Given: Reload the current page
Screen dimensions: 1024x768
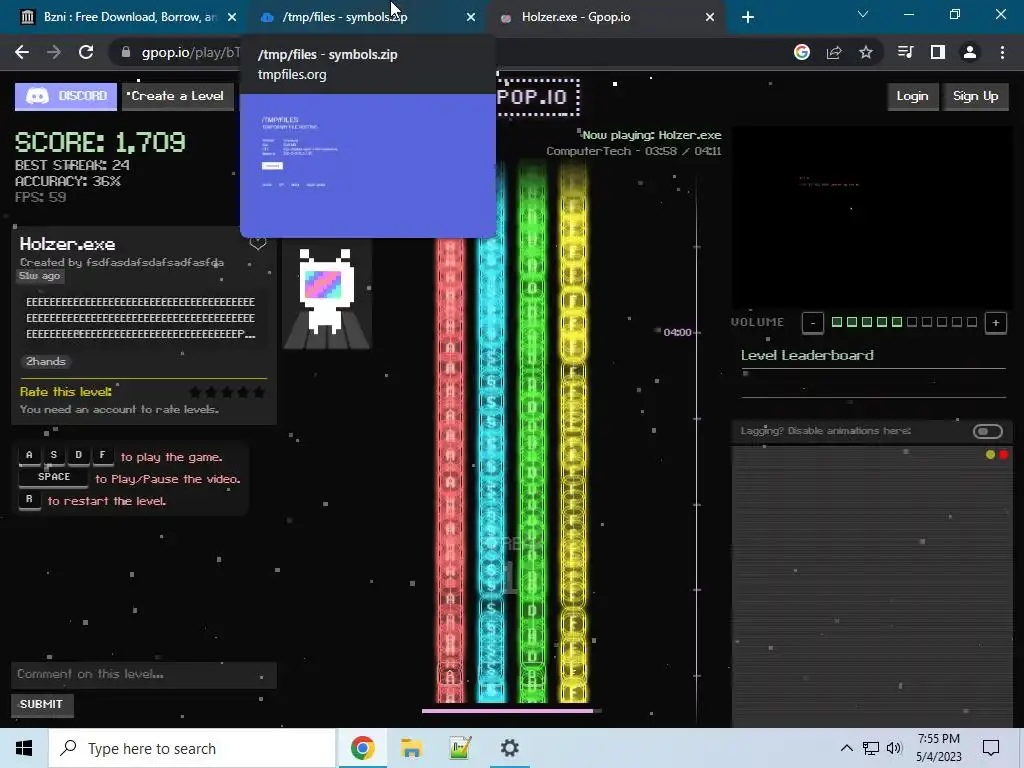Looking at the screenshot, I should pos(86,52).
